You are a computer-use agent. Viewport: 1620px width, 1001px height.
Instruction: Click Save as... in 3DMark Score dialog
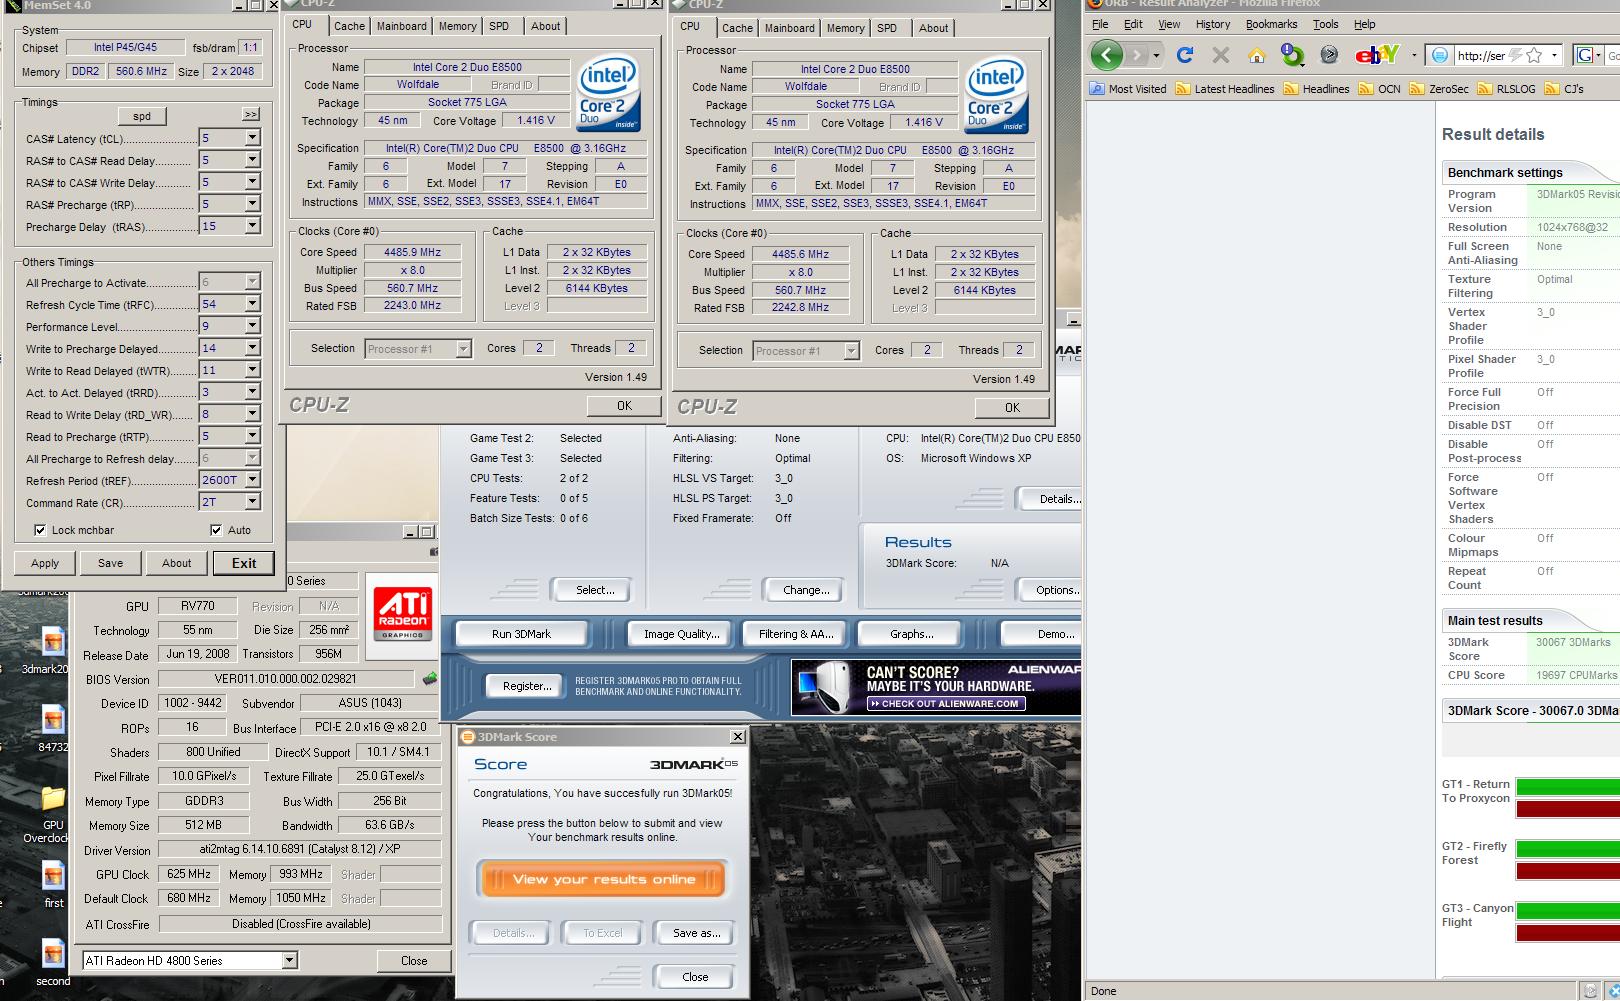tap(696, 933)
